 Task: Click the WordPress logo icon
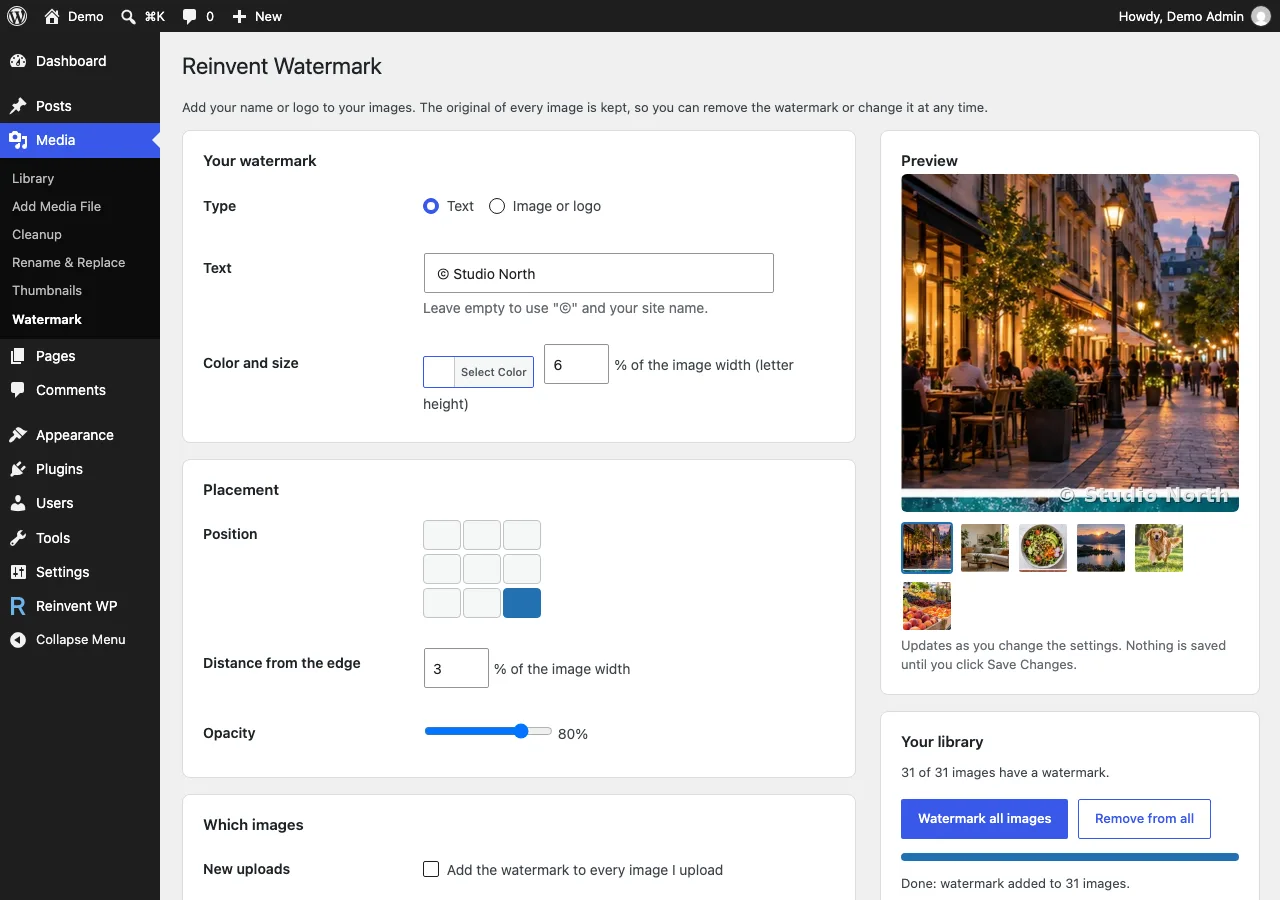coord(17,16)
